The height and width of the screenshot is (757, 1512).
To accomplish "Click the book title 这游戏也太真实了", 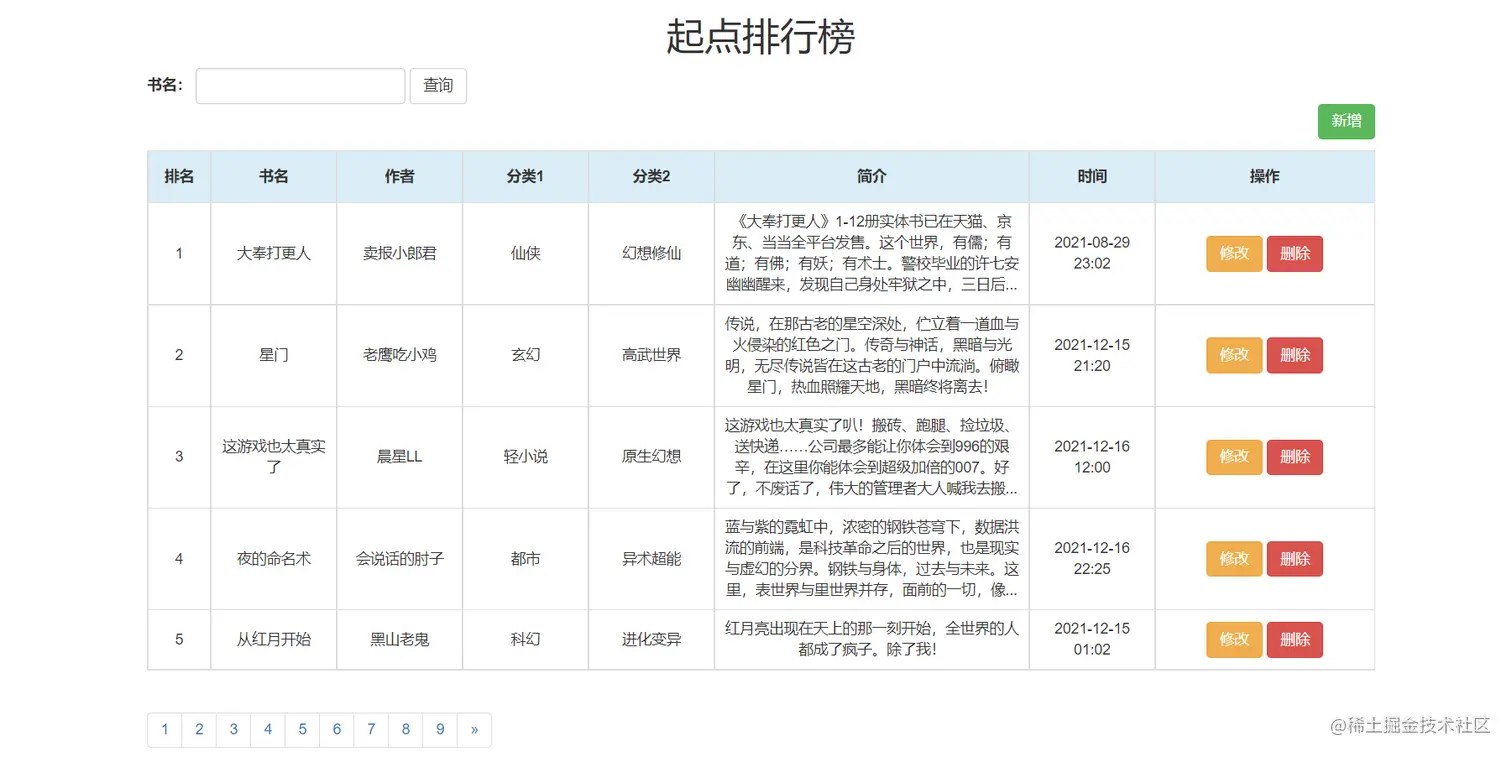I will (274, 457).
